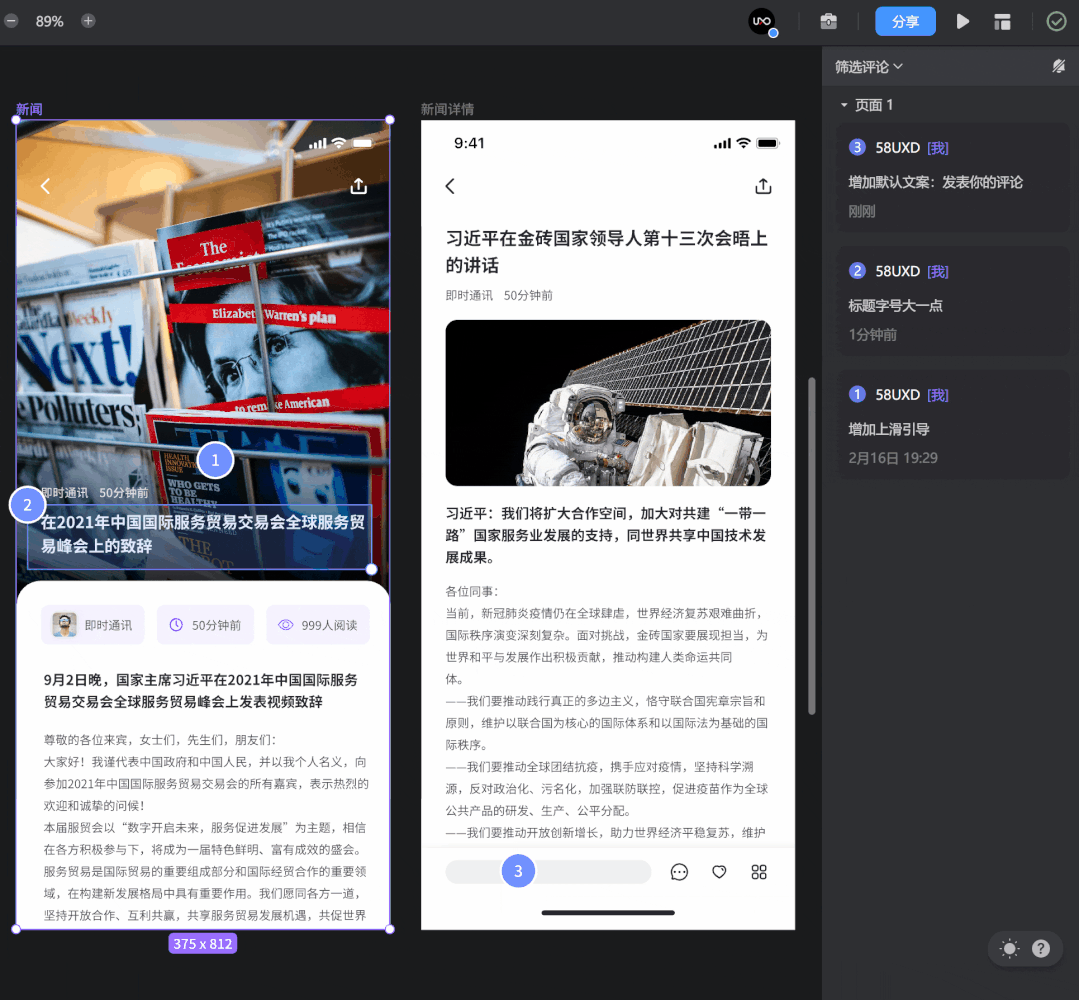The image size is (1079, 1000).
Task: Select the selected headline 在2021年中国国际服务贸易
Action: click(x=202, y=534)
